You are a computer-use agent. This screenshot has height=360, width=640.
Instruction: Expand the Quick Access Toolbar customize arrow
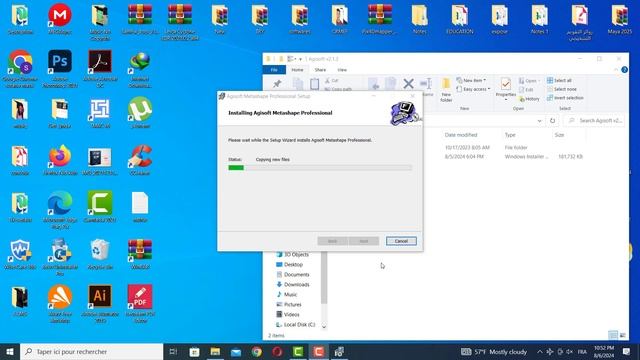click(x=300, y=59)
